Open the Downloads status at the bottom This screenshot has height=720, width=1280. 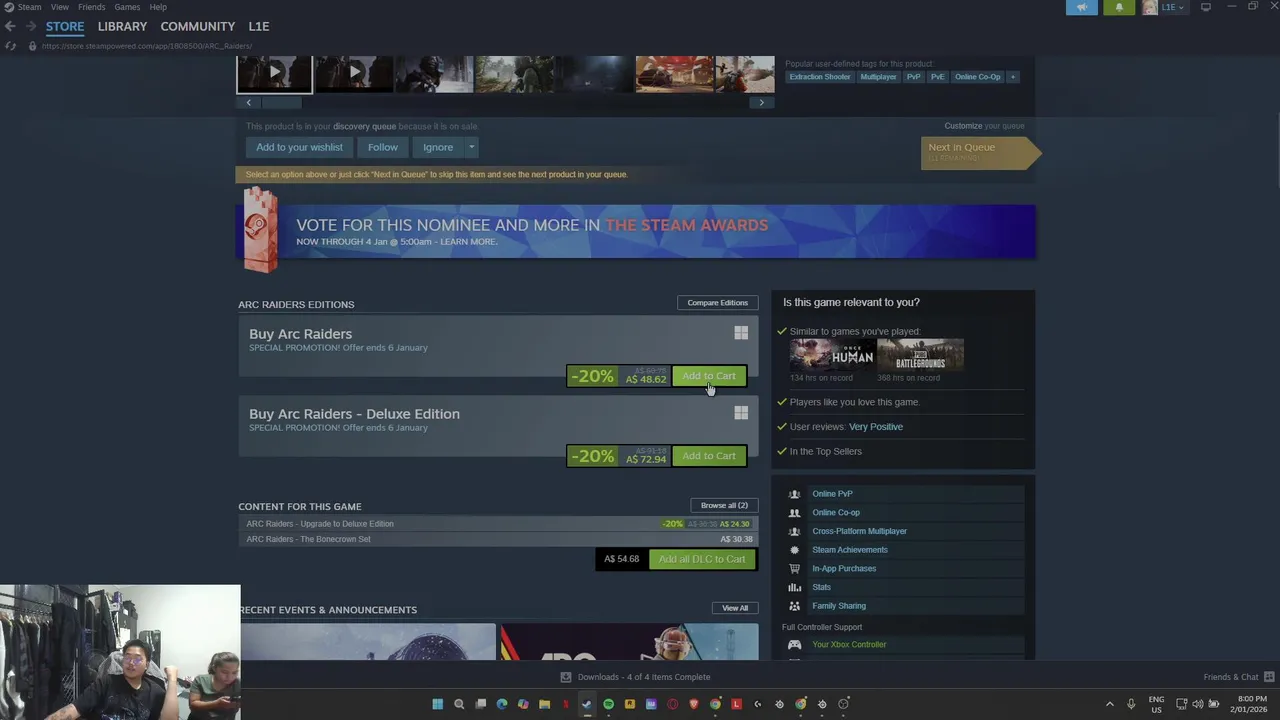coord(635,677)
